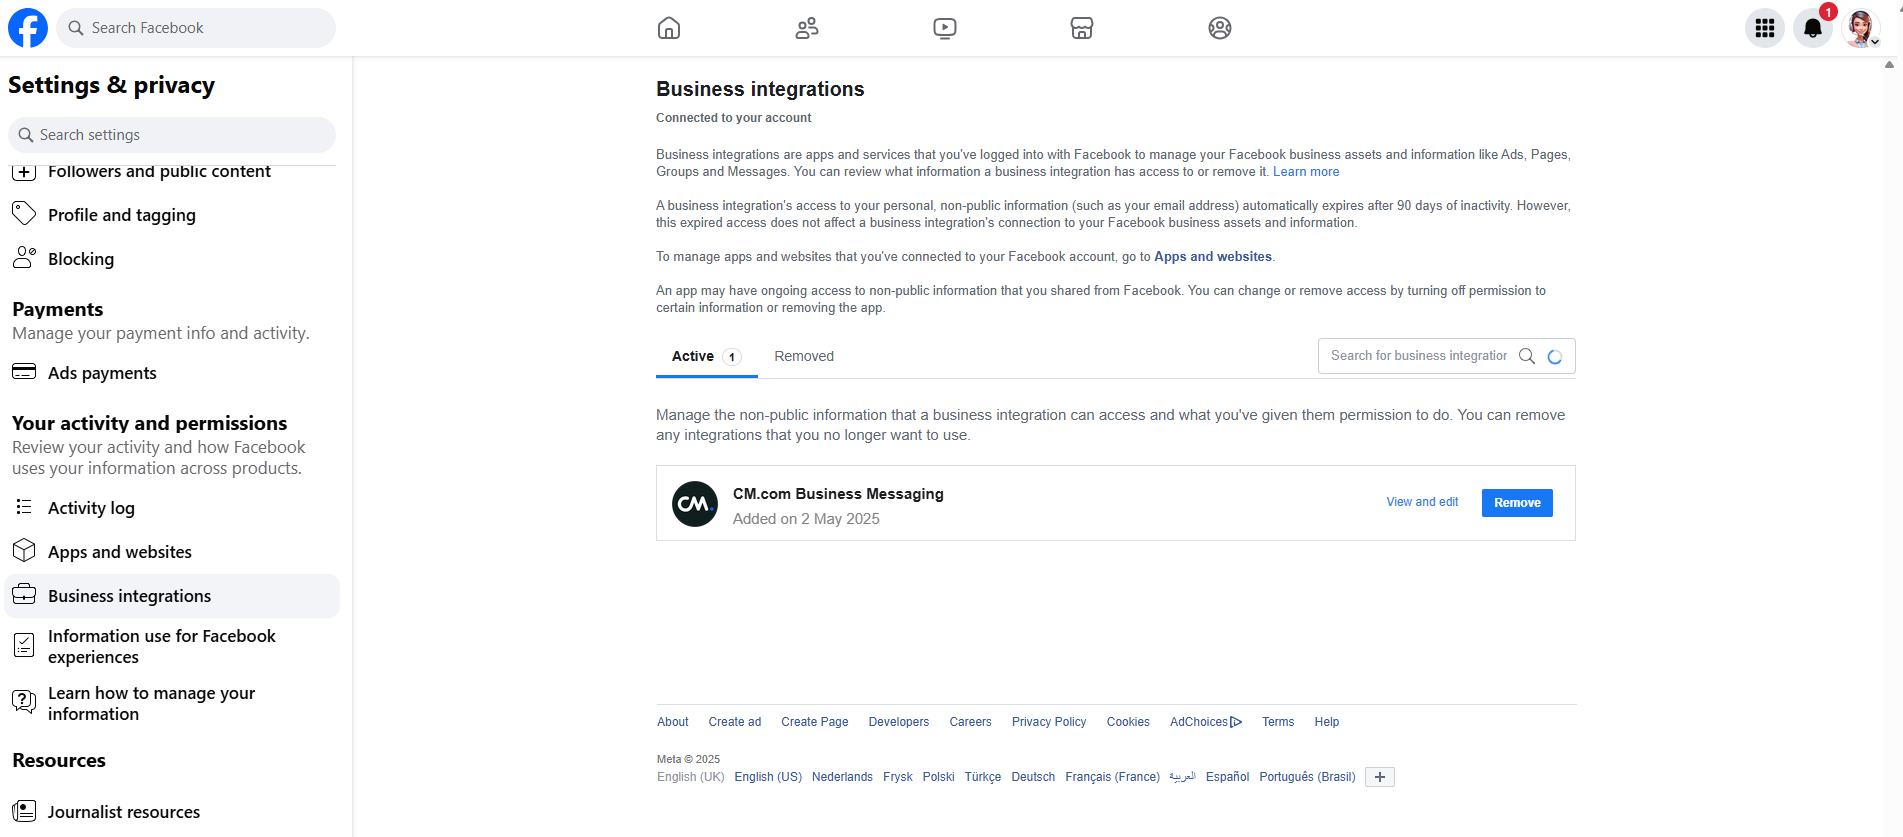Screen dimensions: 1903x837
Task: Focus the Search for business integrations box
Action: click(1418, 356)
